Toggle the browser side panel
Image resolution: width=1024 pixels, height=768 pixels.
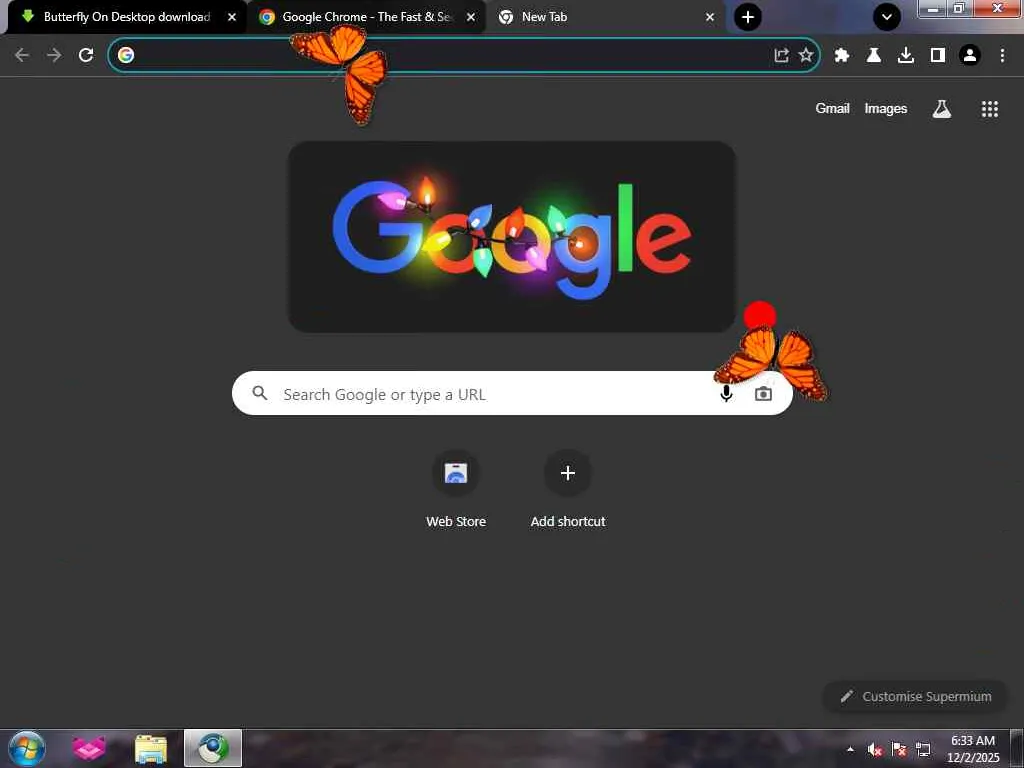(938, 55)
